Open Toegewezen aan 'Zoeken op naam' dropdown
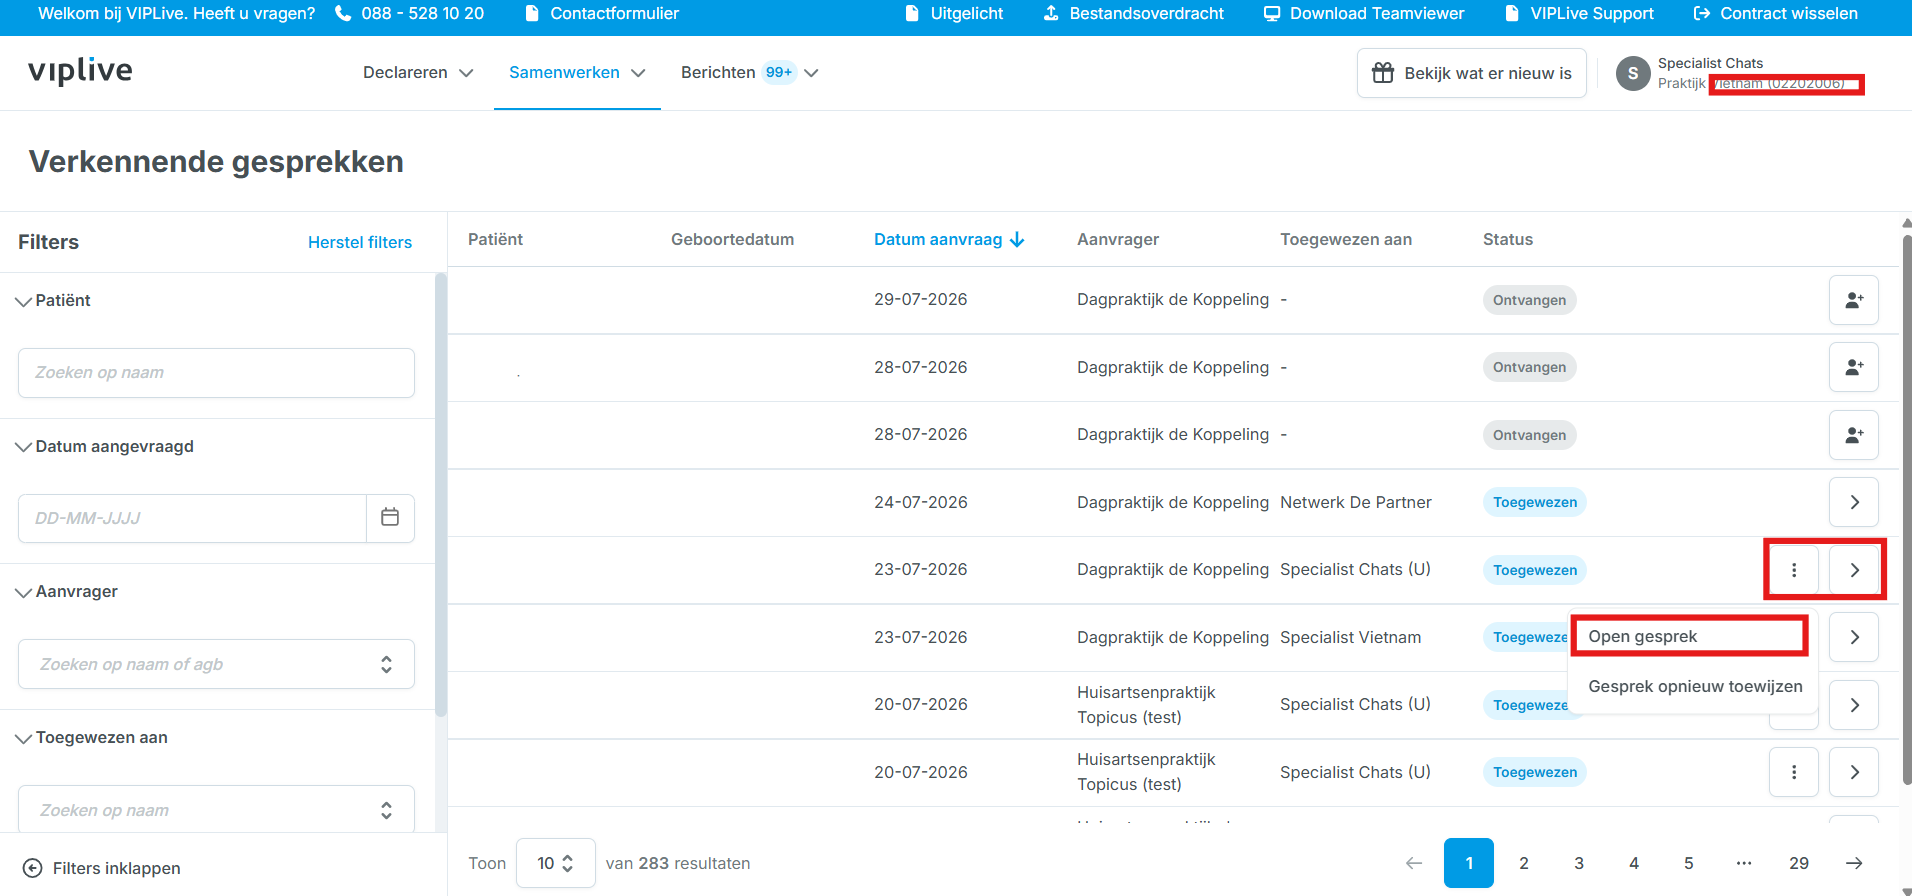Screen dimensions: 1912x896 tap(216, 809)
